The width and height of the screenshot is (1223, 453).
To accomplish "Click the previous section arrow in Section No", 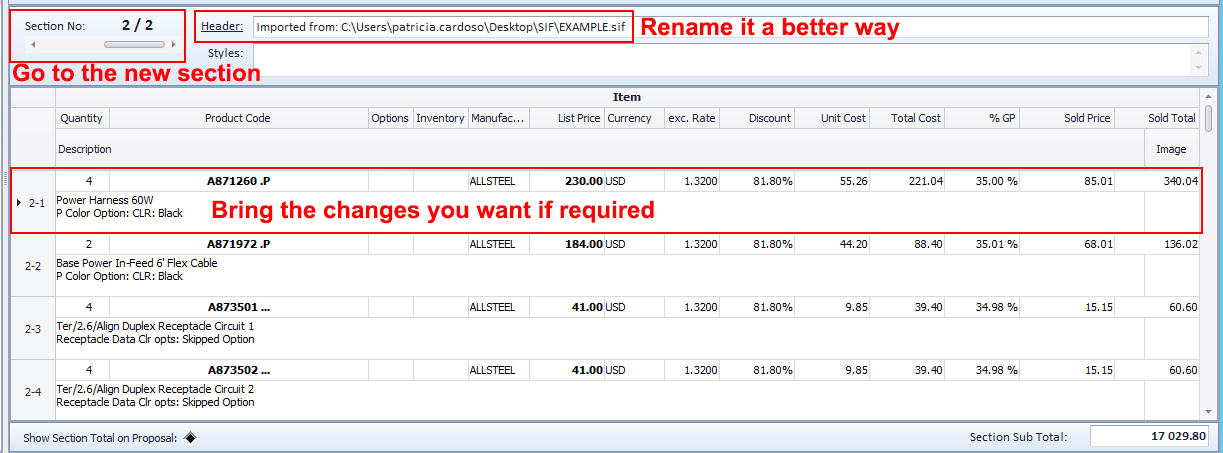I will click(33, 45).
